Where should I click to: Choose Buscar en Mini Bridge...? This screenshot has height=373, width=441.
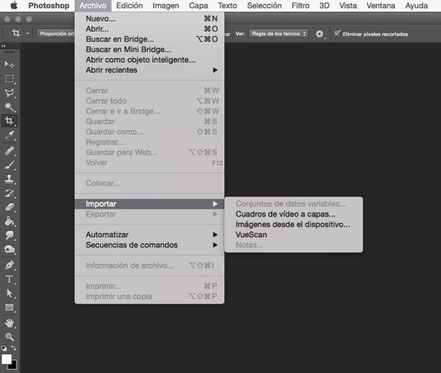click(150, 49)
